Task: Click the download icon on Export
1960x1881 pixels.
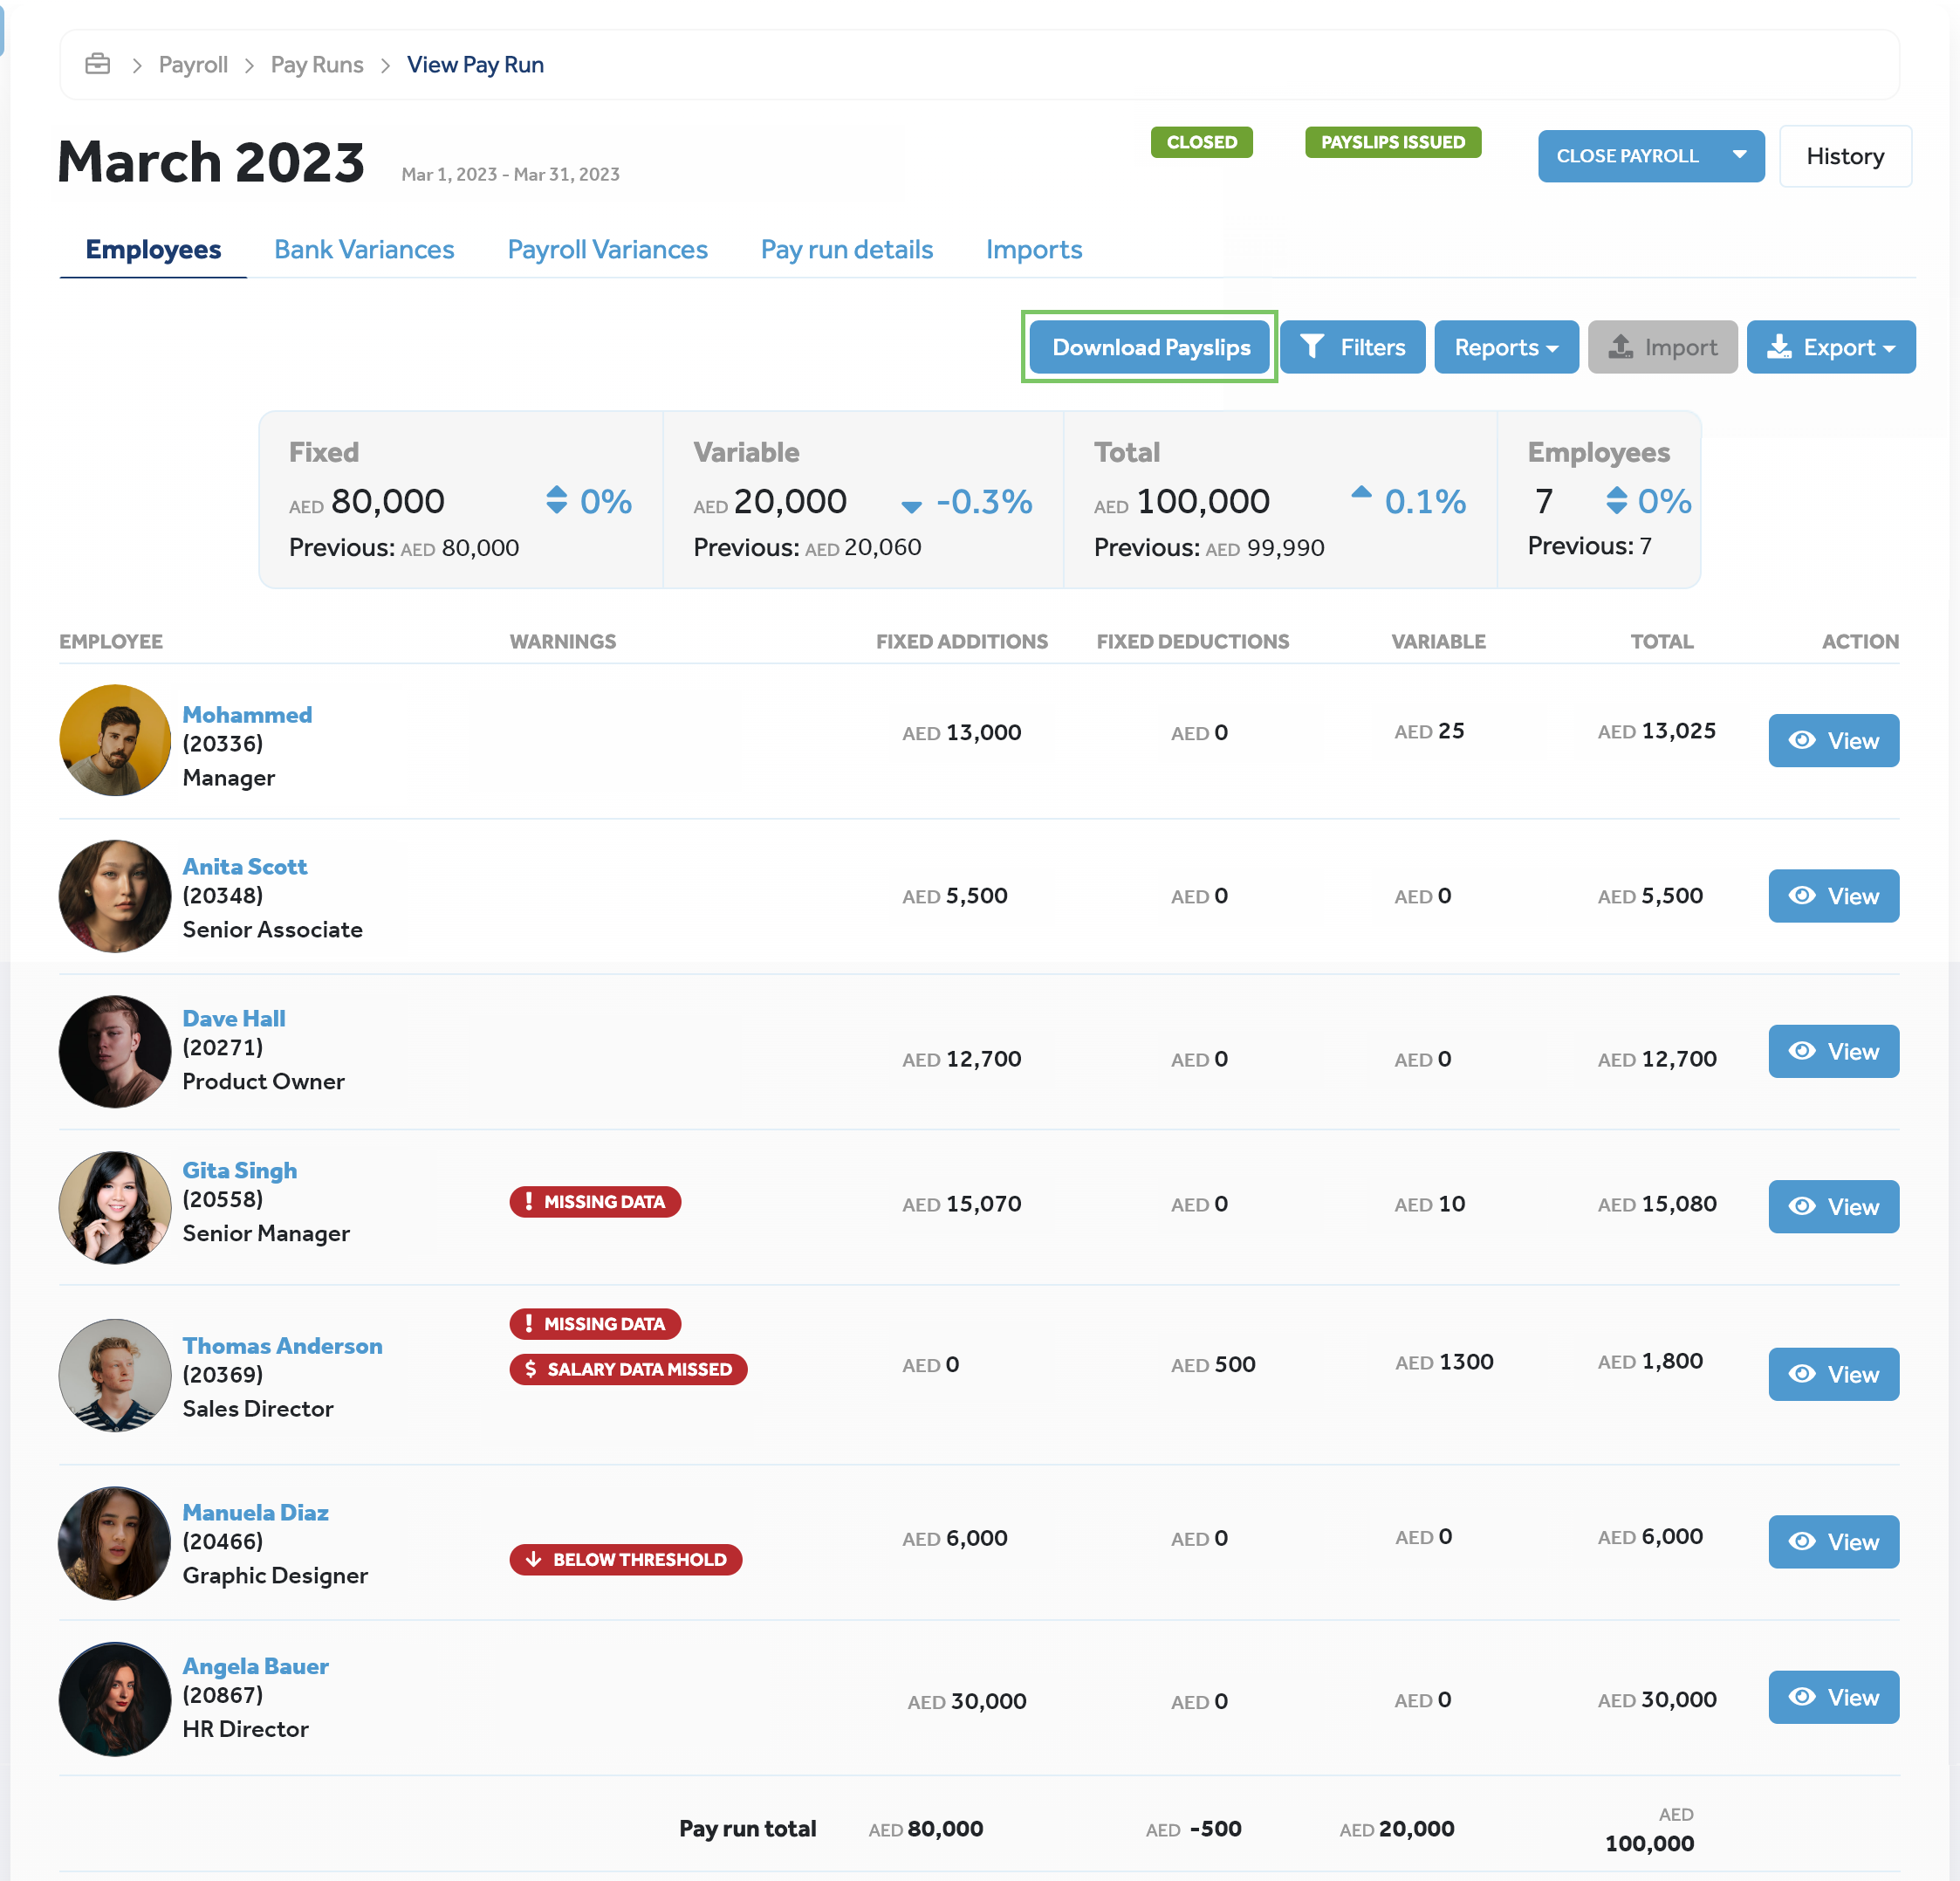Action: (x=1779, y=347)
